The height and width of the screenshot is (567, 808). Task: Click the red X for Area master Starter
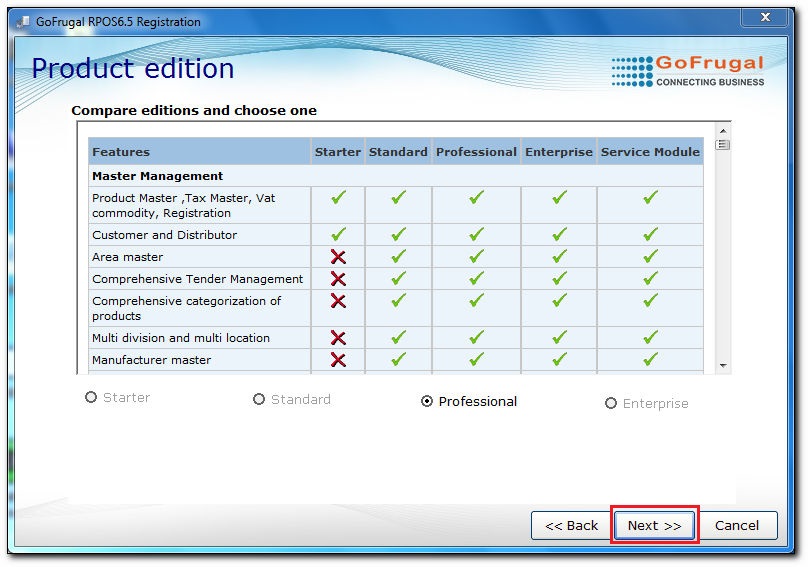(338, 257)
